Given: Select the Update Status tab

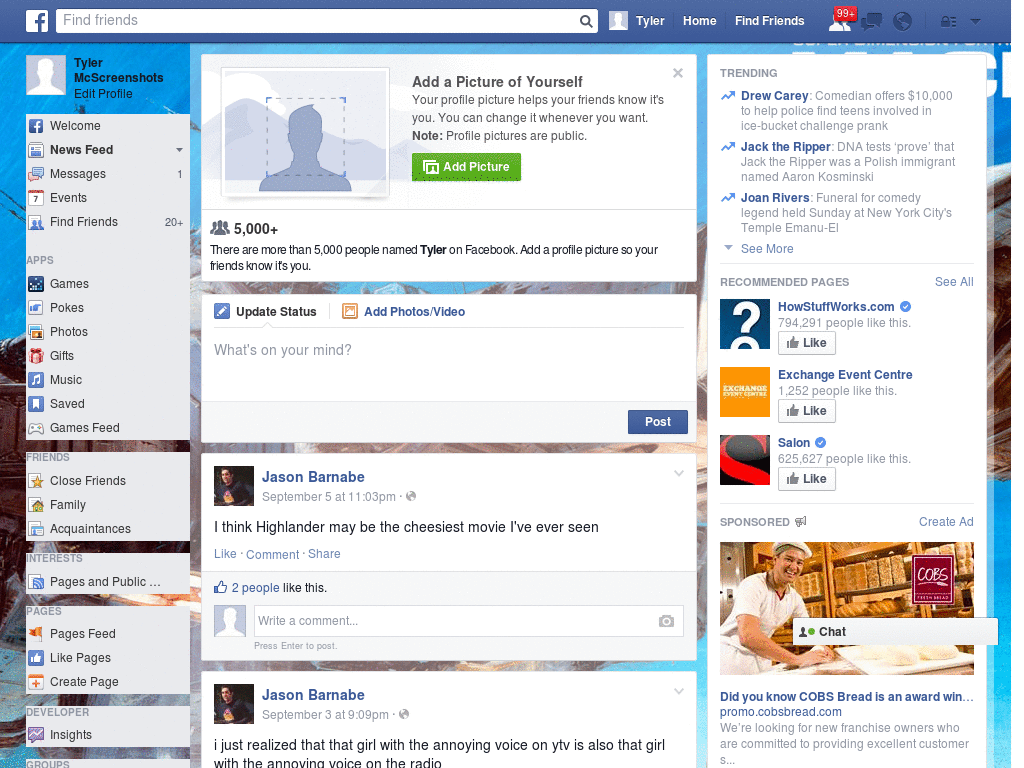Looking at the screenshot, I should click(x=265, y=312).
